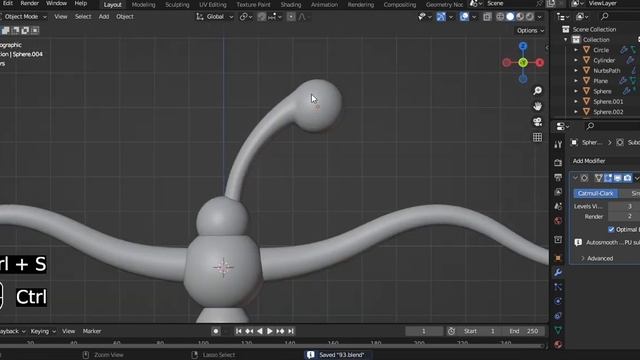Open the Help menu
This screenshot has width=640, height=360.
click(x=80, y=3)
